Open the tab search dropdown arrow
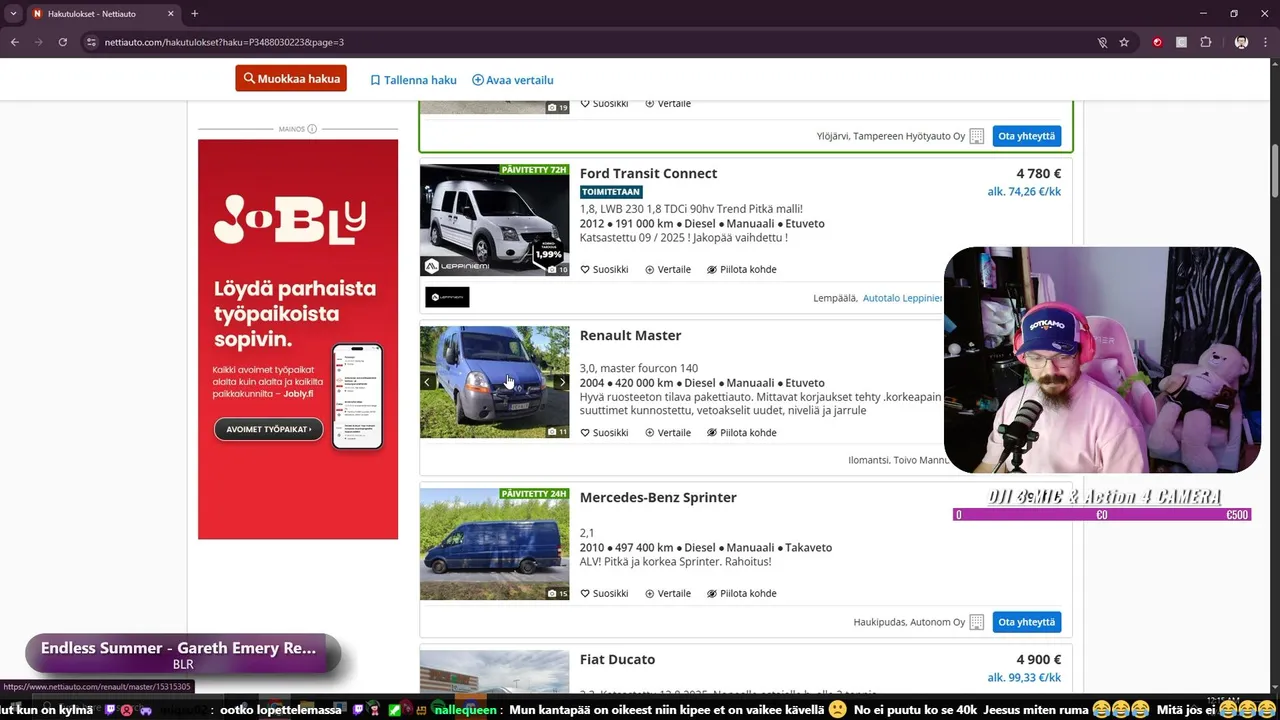 pos(13,14)
